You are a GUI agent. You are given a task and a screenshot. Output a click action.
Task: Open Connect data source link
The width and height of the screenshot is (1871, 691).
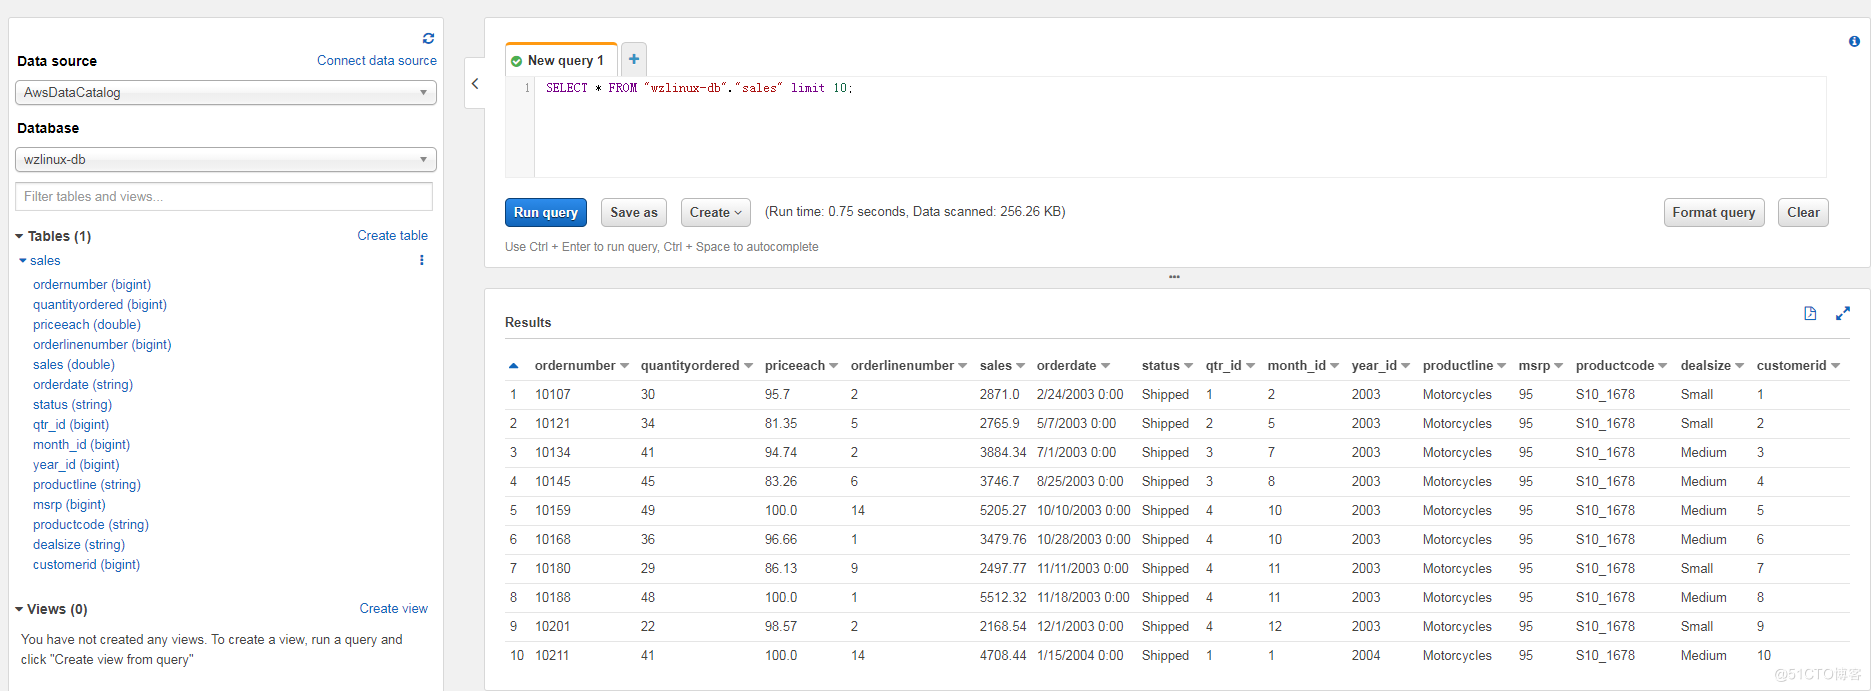[x=377, y=60]
